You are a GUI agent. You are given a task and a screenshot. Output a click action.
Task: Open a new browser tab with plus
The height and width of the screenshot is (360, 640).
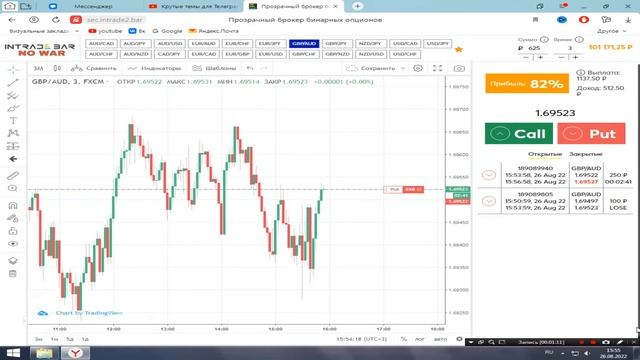(x=358, y=6)
